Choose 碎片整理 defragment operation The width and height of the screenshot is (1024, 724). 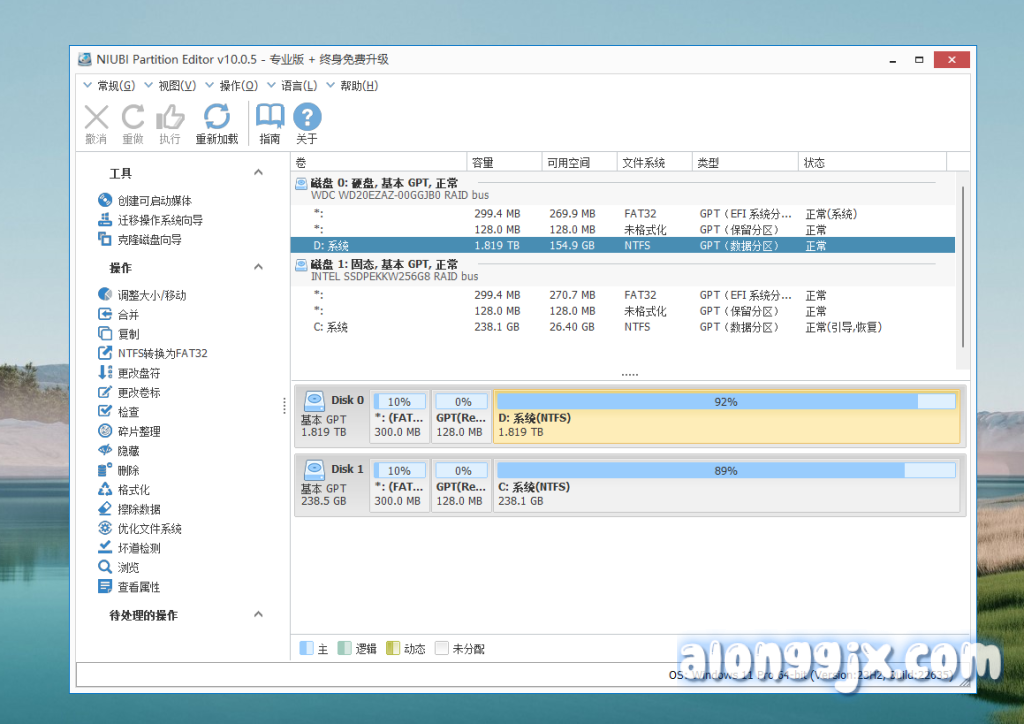pos(138,432)
